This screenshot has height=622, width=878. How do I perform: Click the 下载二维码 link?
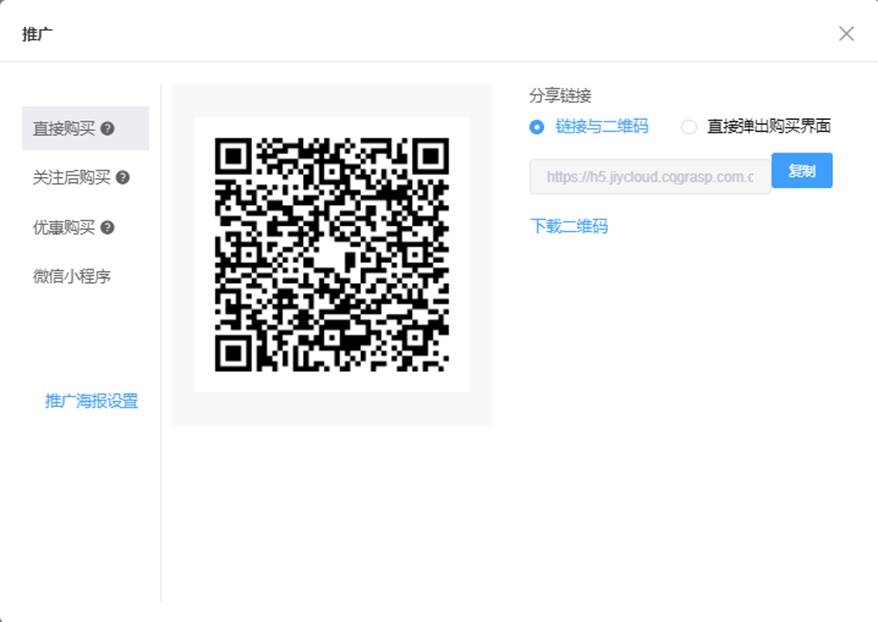pyautogui.click(x=569, y=226)
